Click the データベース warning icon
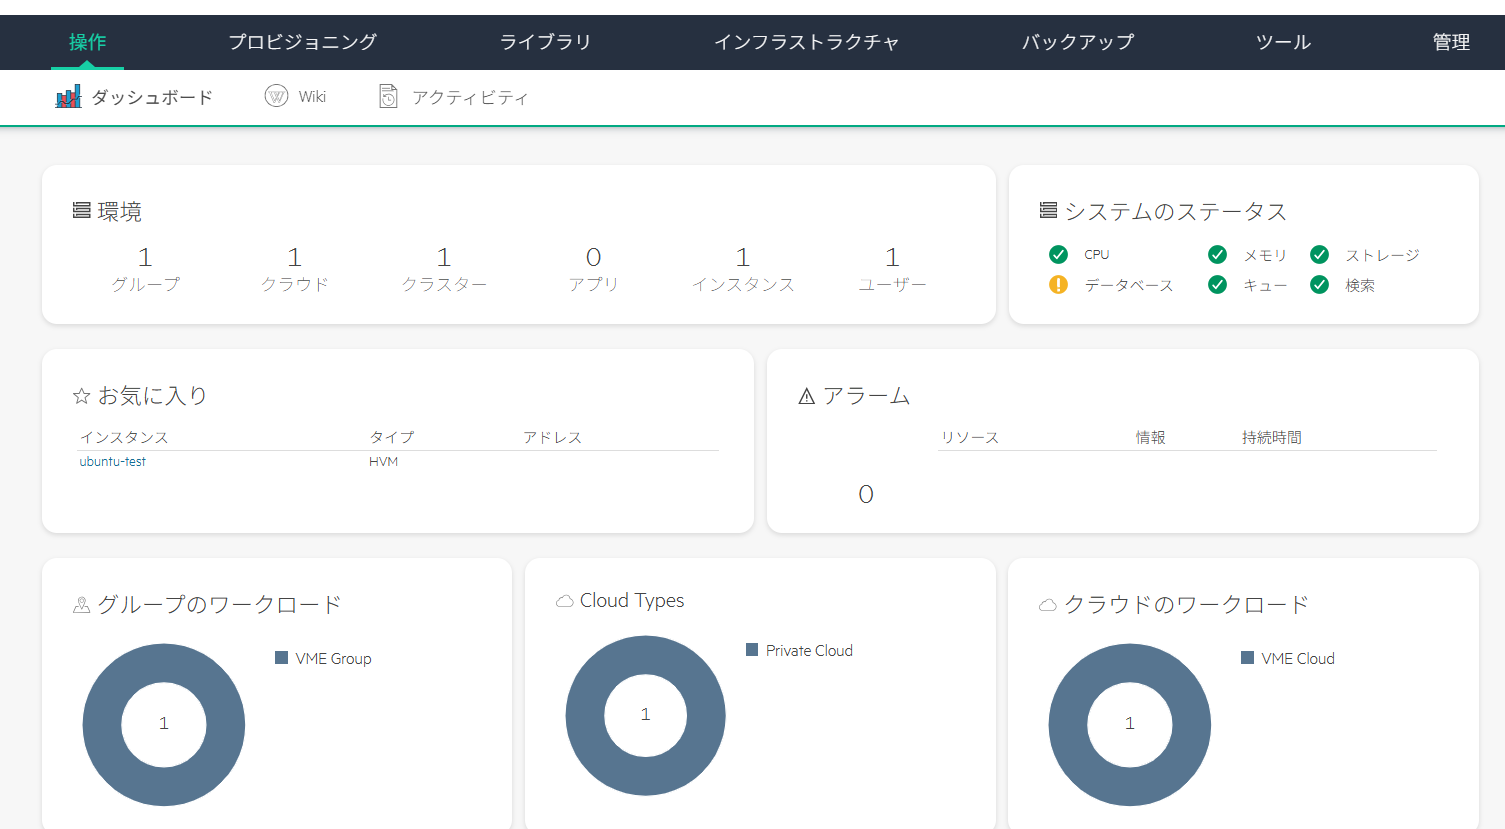This screenshot has height=829, width=1505. (x=1058, y=285)
